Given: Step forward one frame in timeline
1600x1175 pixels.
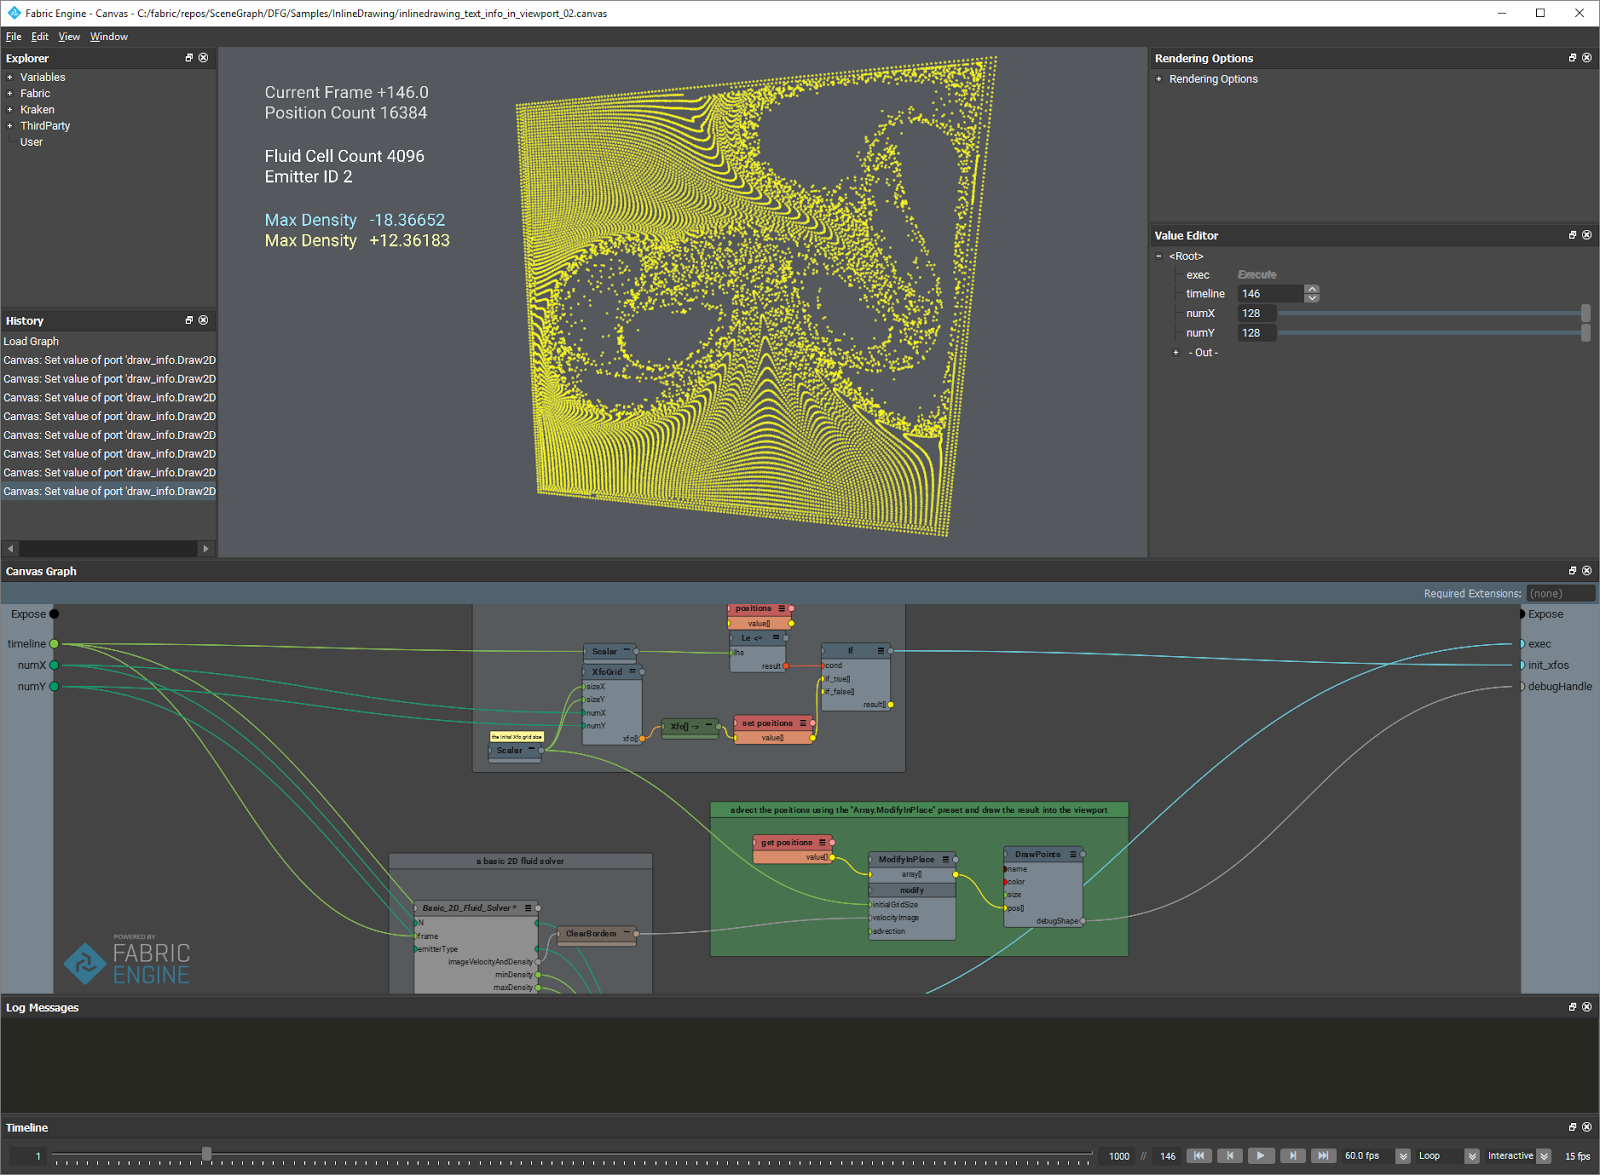Looking at the screenshot, I should coord(1292,1156).
